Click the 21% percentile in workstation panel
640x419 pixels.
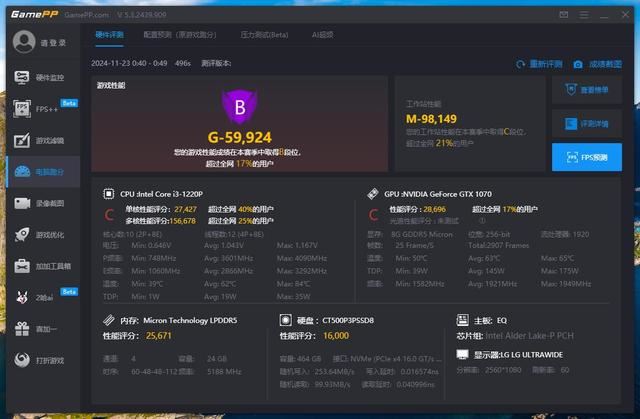444,143
